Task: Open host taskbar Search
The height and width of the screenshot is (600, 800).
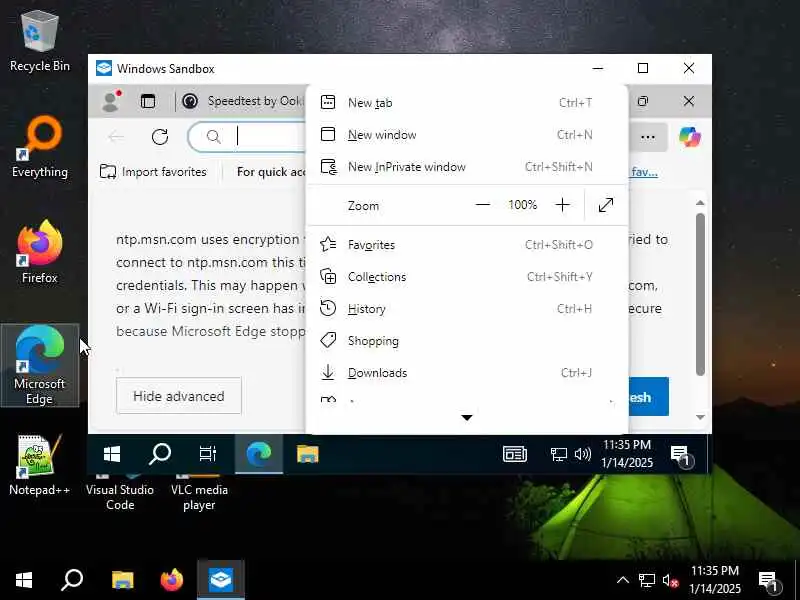Action: (72, 580)
